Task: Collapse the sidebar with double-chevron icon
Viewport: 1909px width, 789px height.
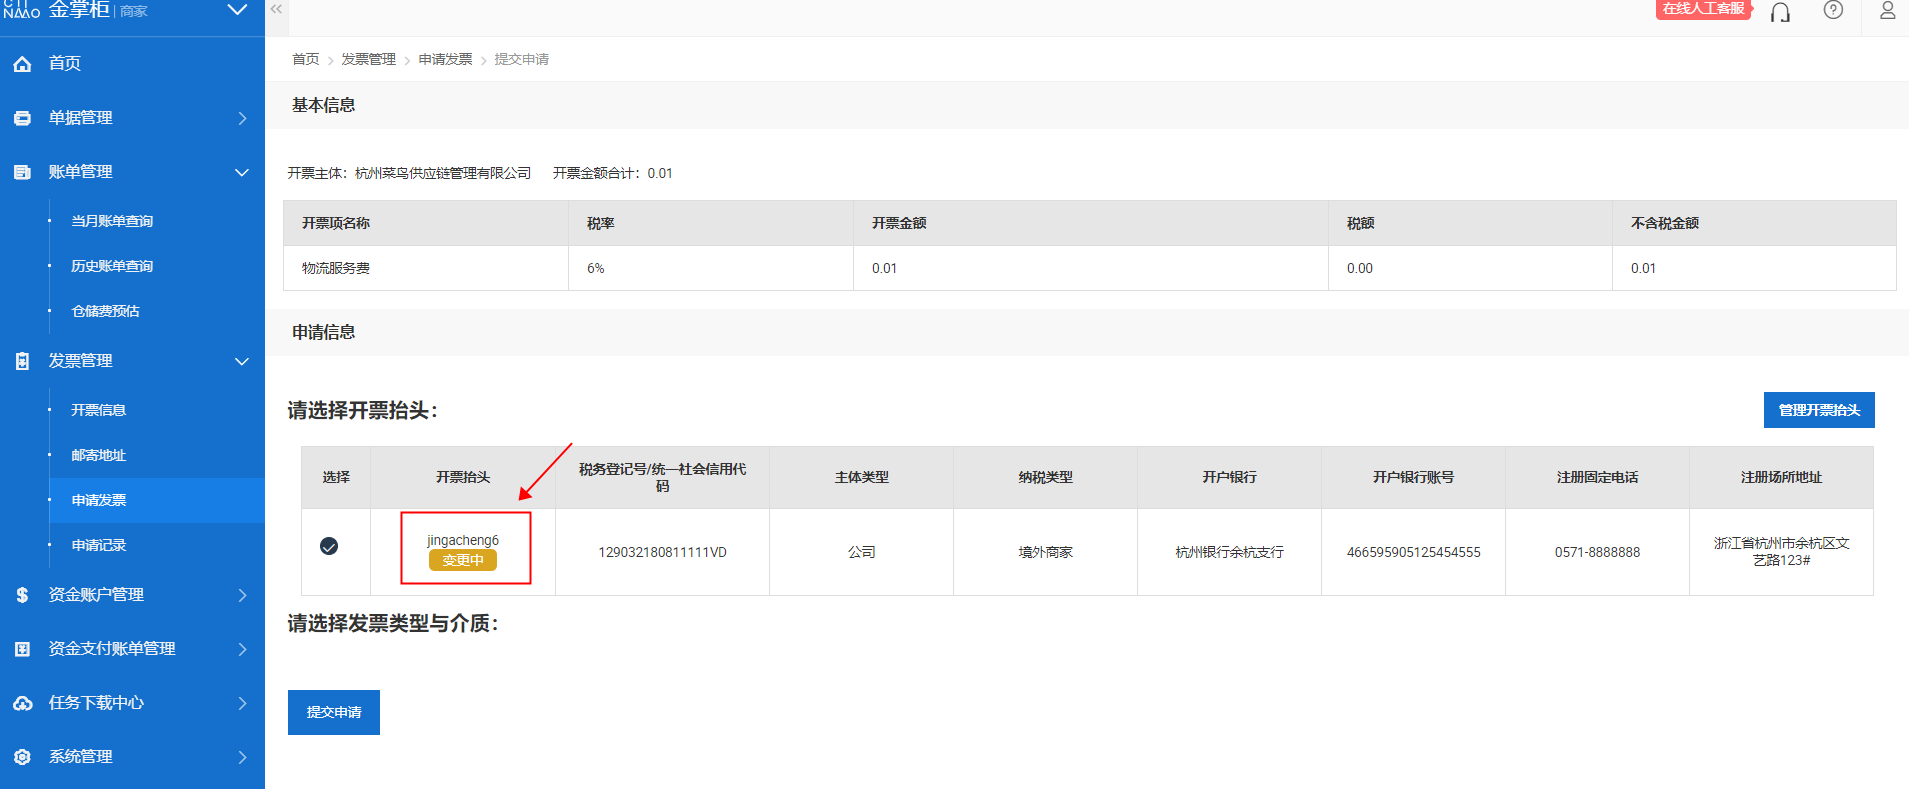Action: [276, 9]
